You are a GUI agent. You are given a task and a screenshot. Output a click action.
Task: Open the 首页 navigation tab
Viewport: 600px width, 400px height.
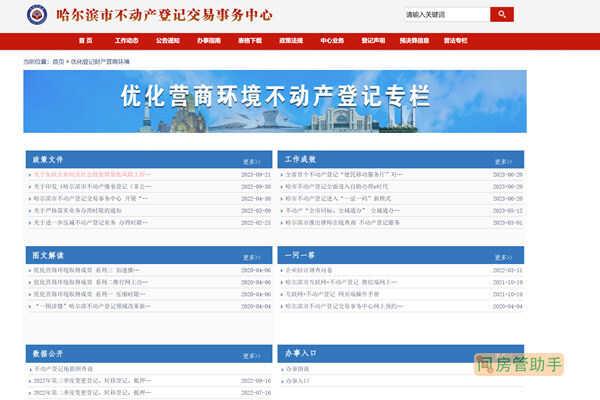pyautogui.click(x=84, y=41)
